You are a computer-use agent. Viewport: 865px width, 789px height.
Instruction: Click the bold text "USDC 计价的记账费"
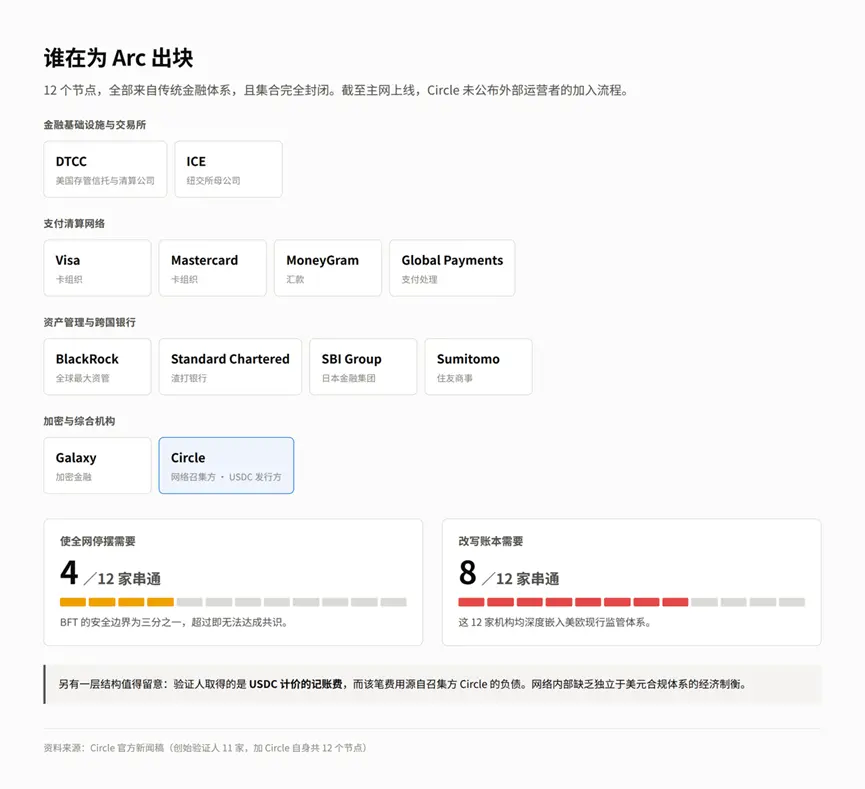296,684
